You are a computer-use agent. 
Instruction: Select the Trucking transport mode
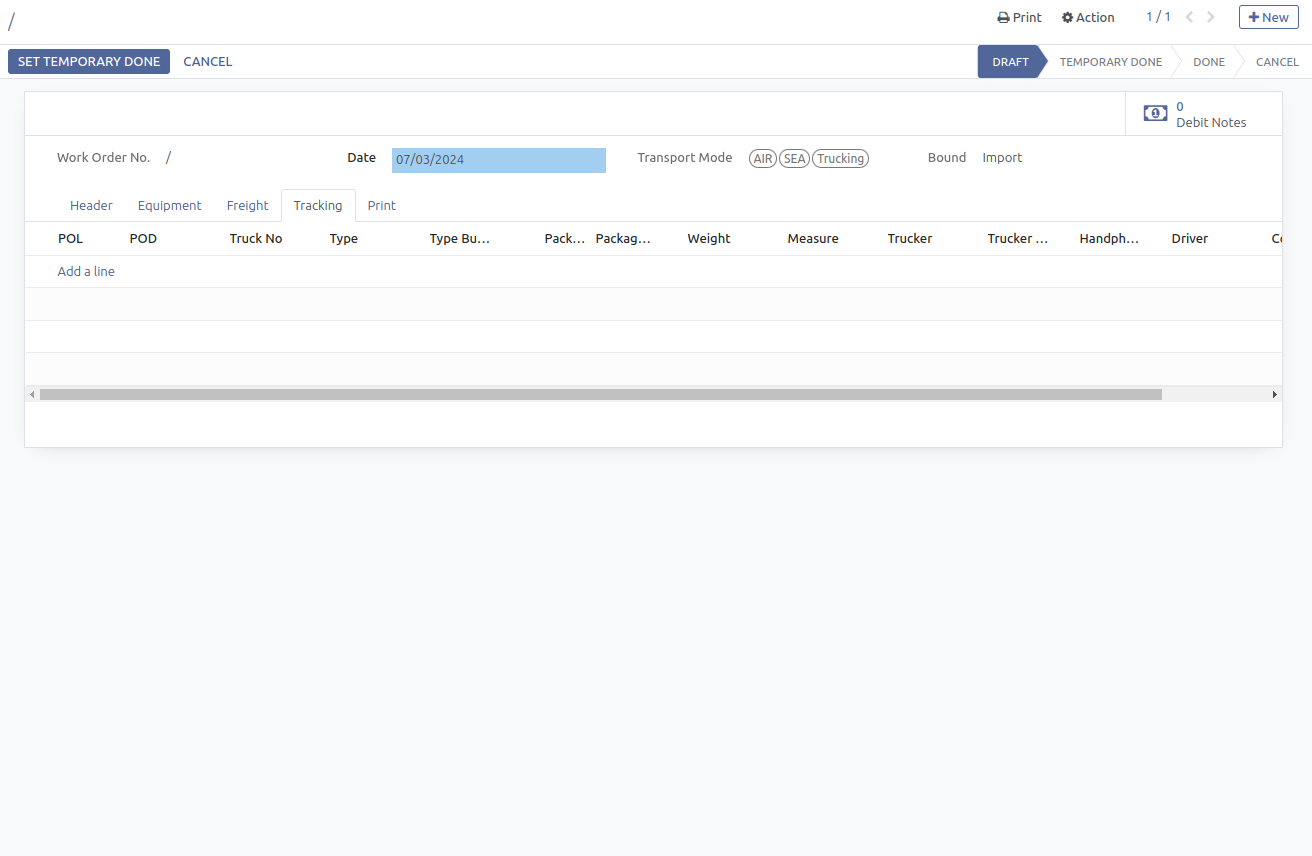point(840,159)
